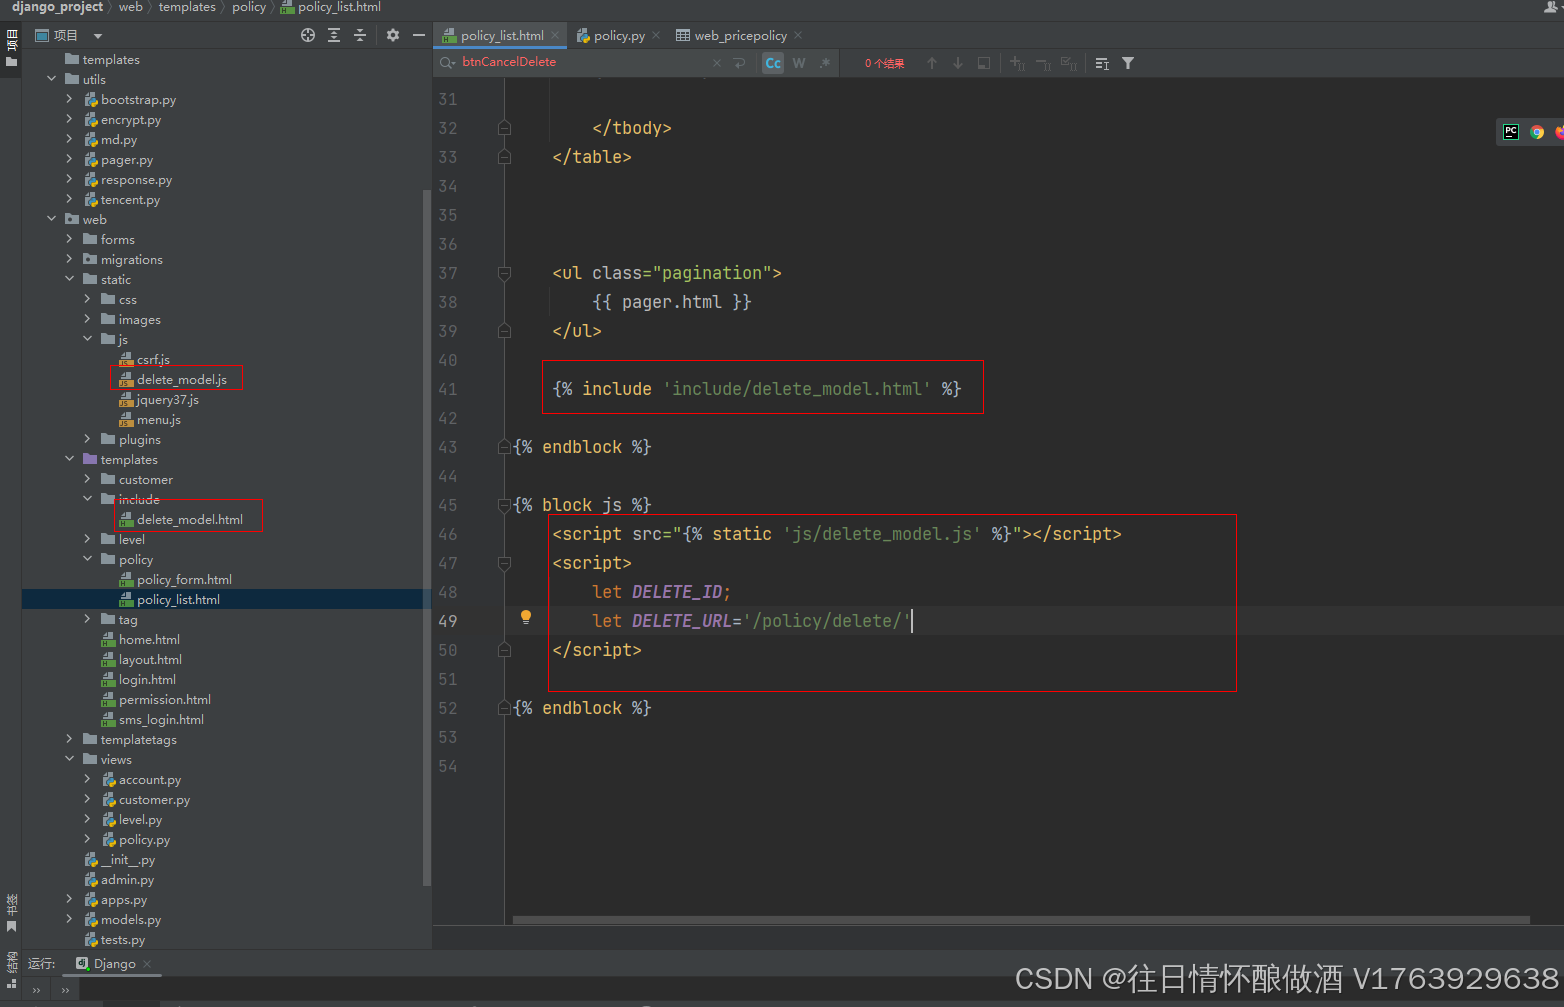This screenshot has height=1007, width=1564.
Task: Toggle match case (Cc) in search
Action: coord(773,63)
